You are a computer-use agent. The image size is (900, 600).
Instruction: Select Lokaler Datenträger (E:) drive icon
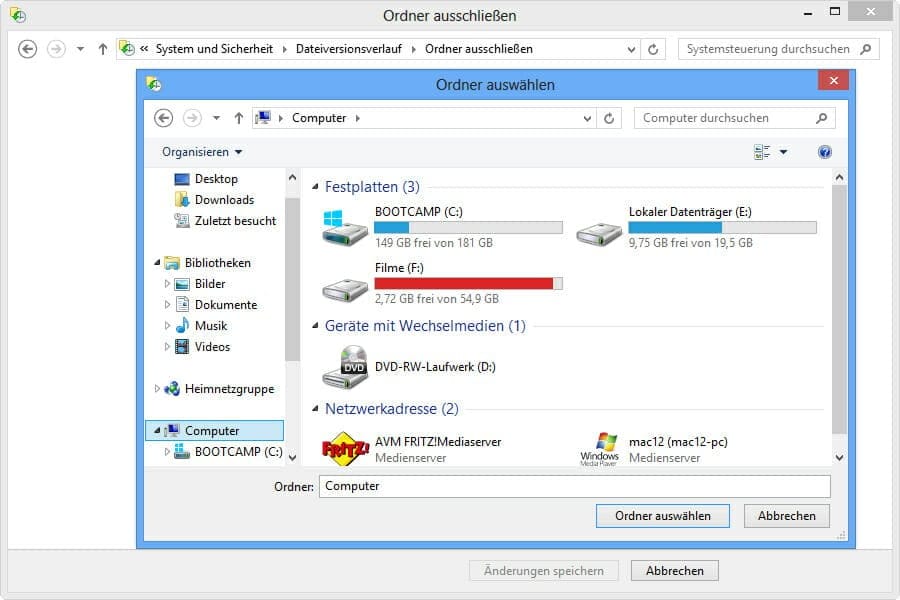point(599,227)
